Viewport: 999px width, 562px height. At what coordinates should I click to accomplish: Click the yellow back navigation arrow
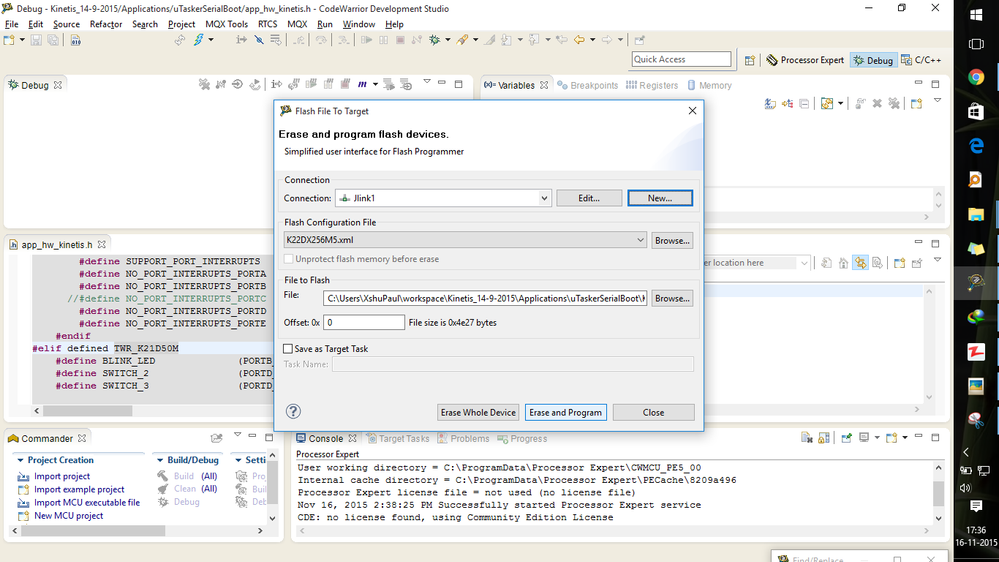coord(579,40)
